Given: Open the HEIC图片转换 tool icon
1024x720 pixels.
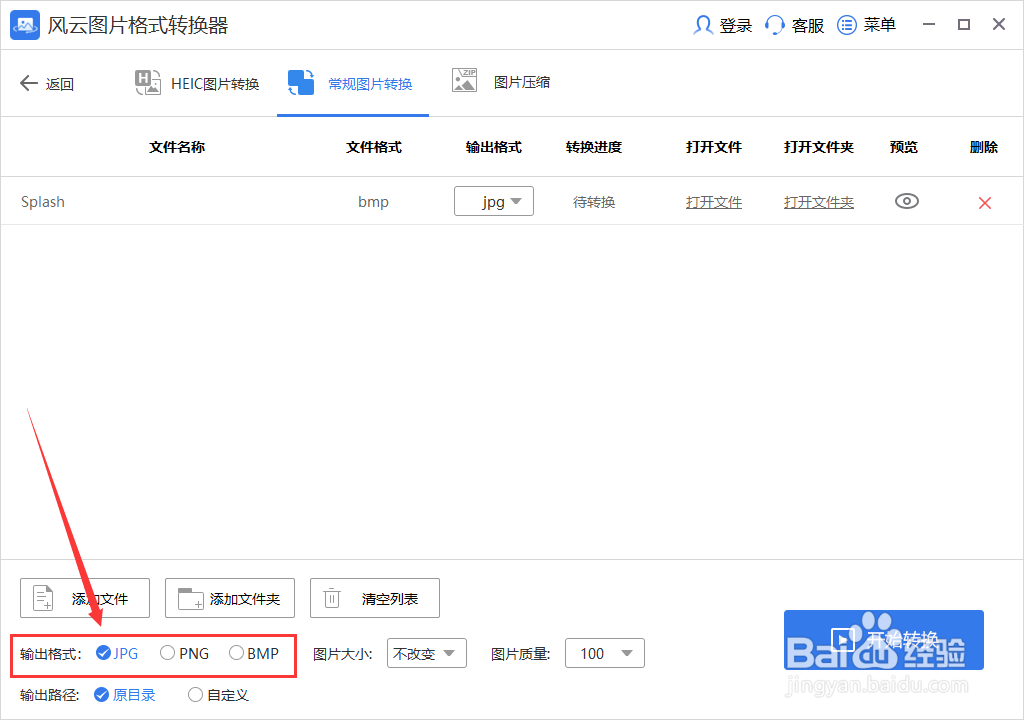Looking at the screenshot, I should coord(148,83).
